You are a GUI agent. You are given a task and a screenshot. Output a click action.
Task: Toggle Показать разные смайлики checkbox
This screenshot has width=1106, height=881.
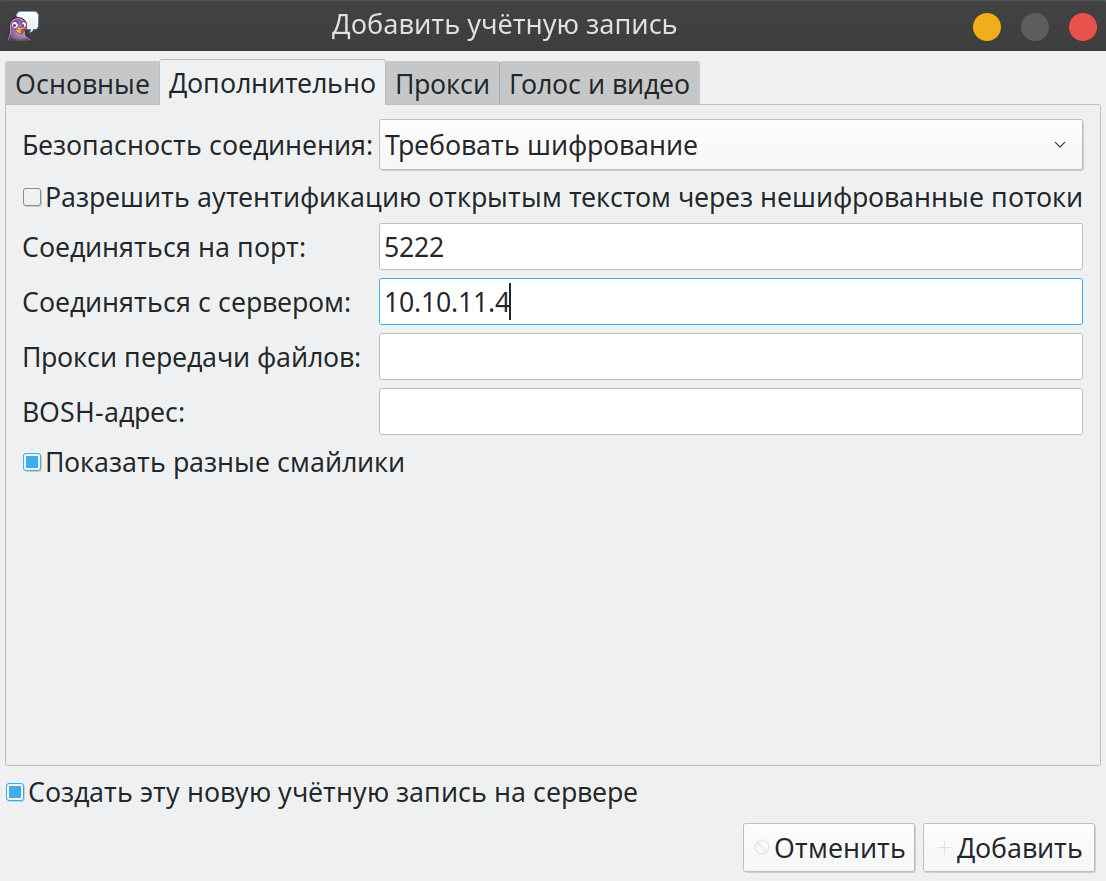32,463
